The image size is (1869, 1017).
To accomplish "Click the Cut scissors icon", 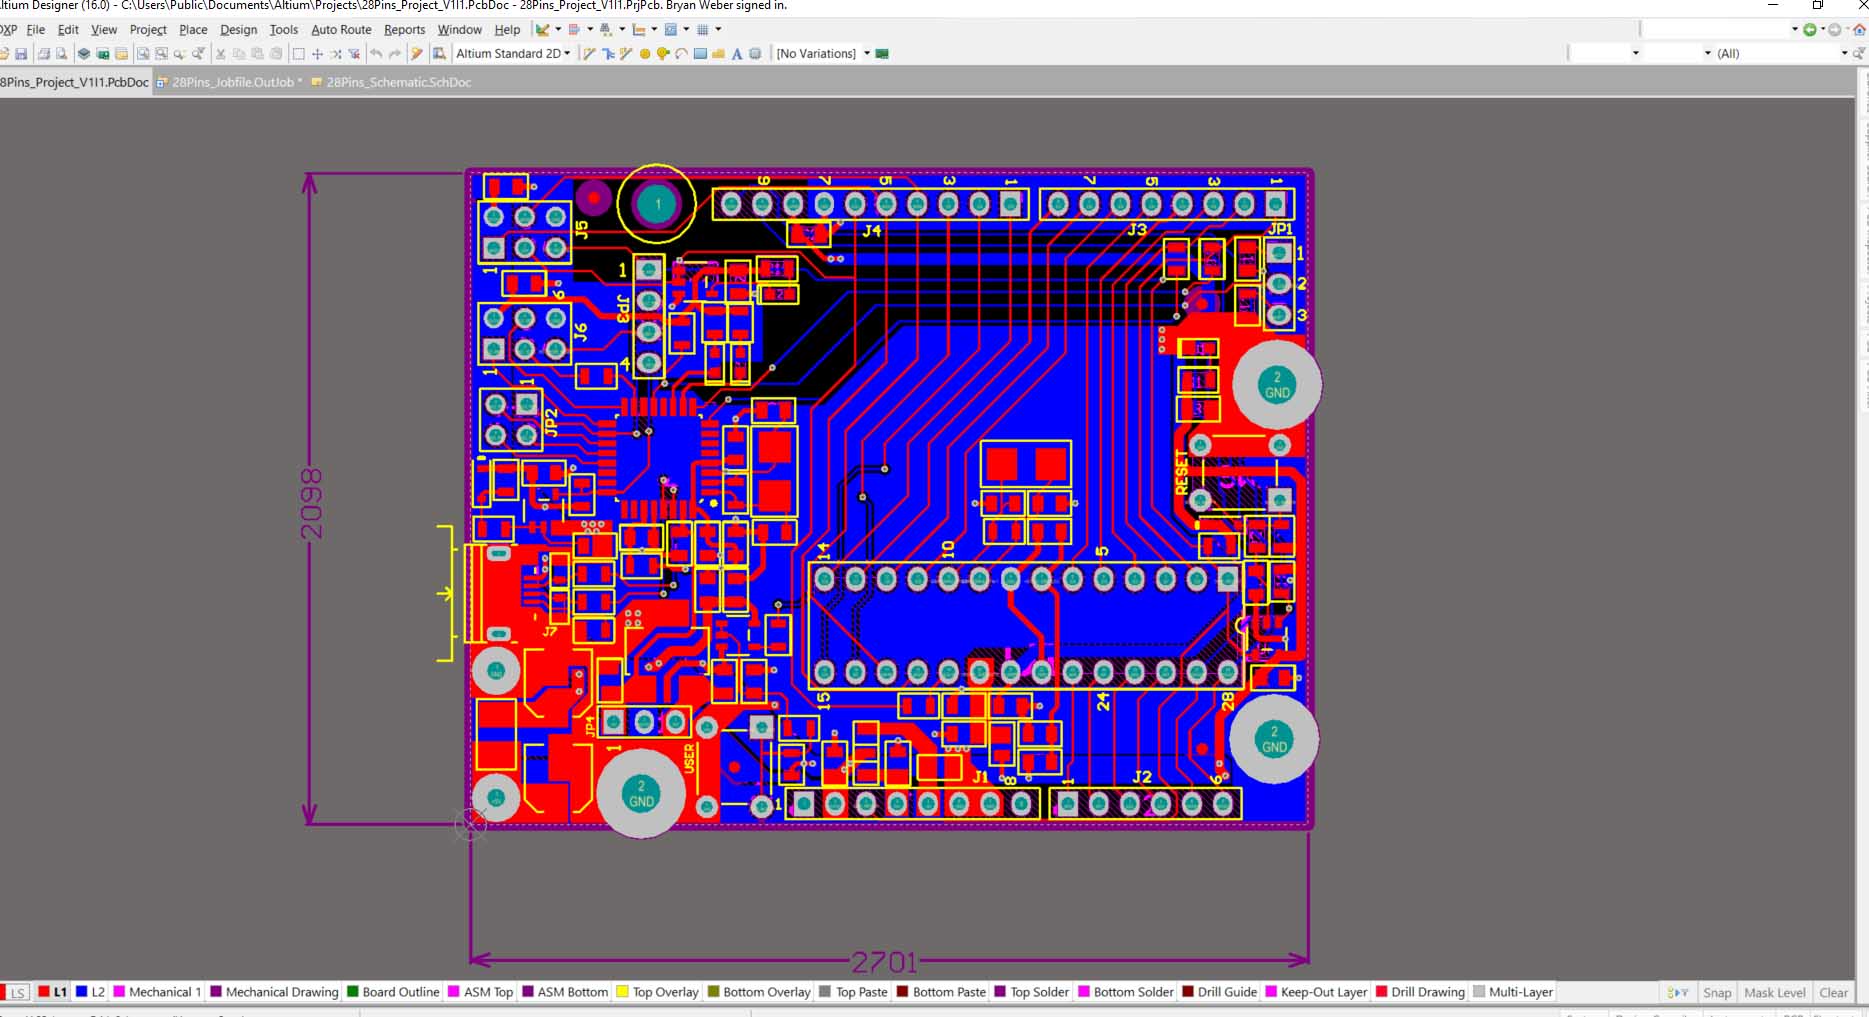I will [221, 54].
